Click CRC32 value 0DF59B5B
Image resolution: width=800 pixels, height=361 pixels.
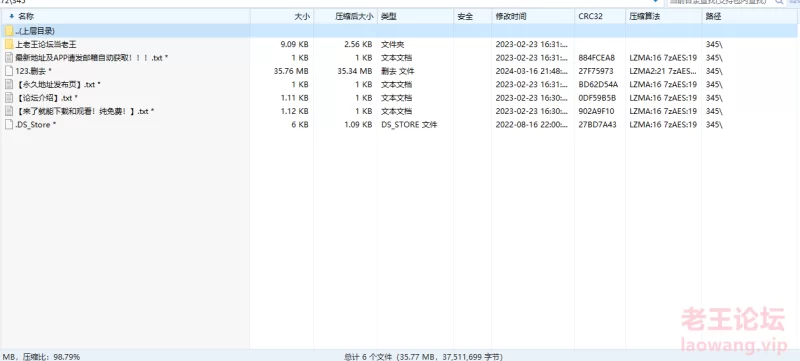[x=597, y=97]
